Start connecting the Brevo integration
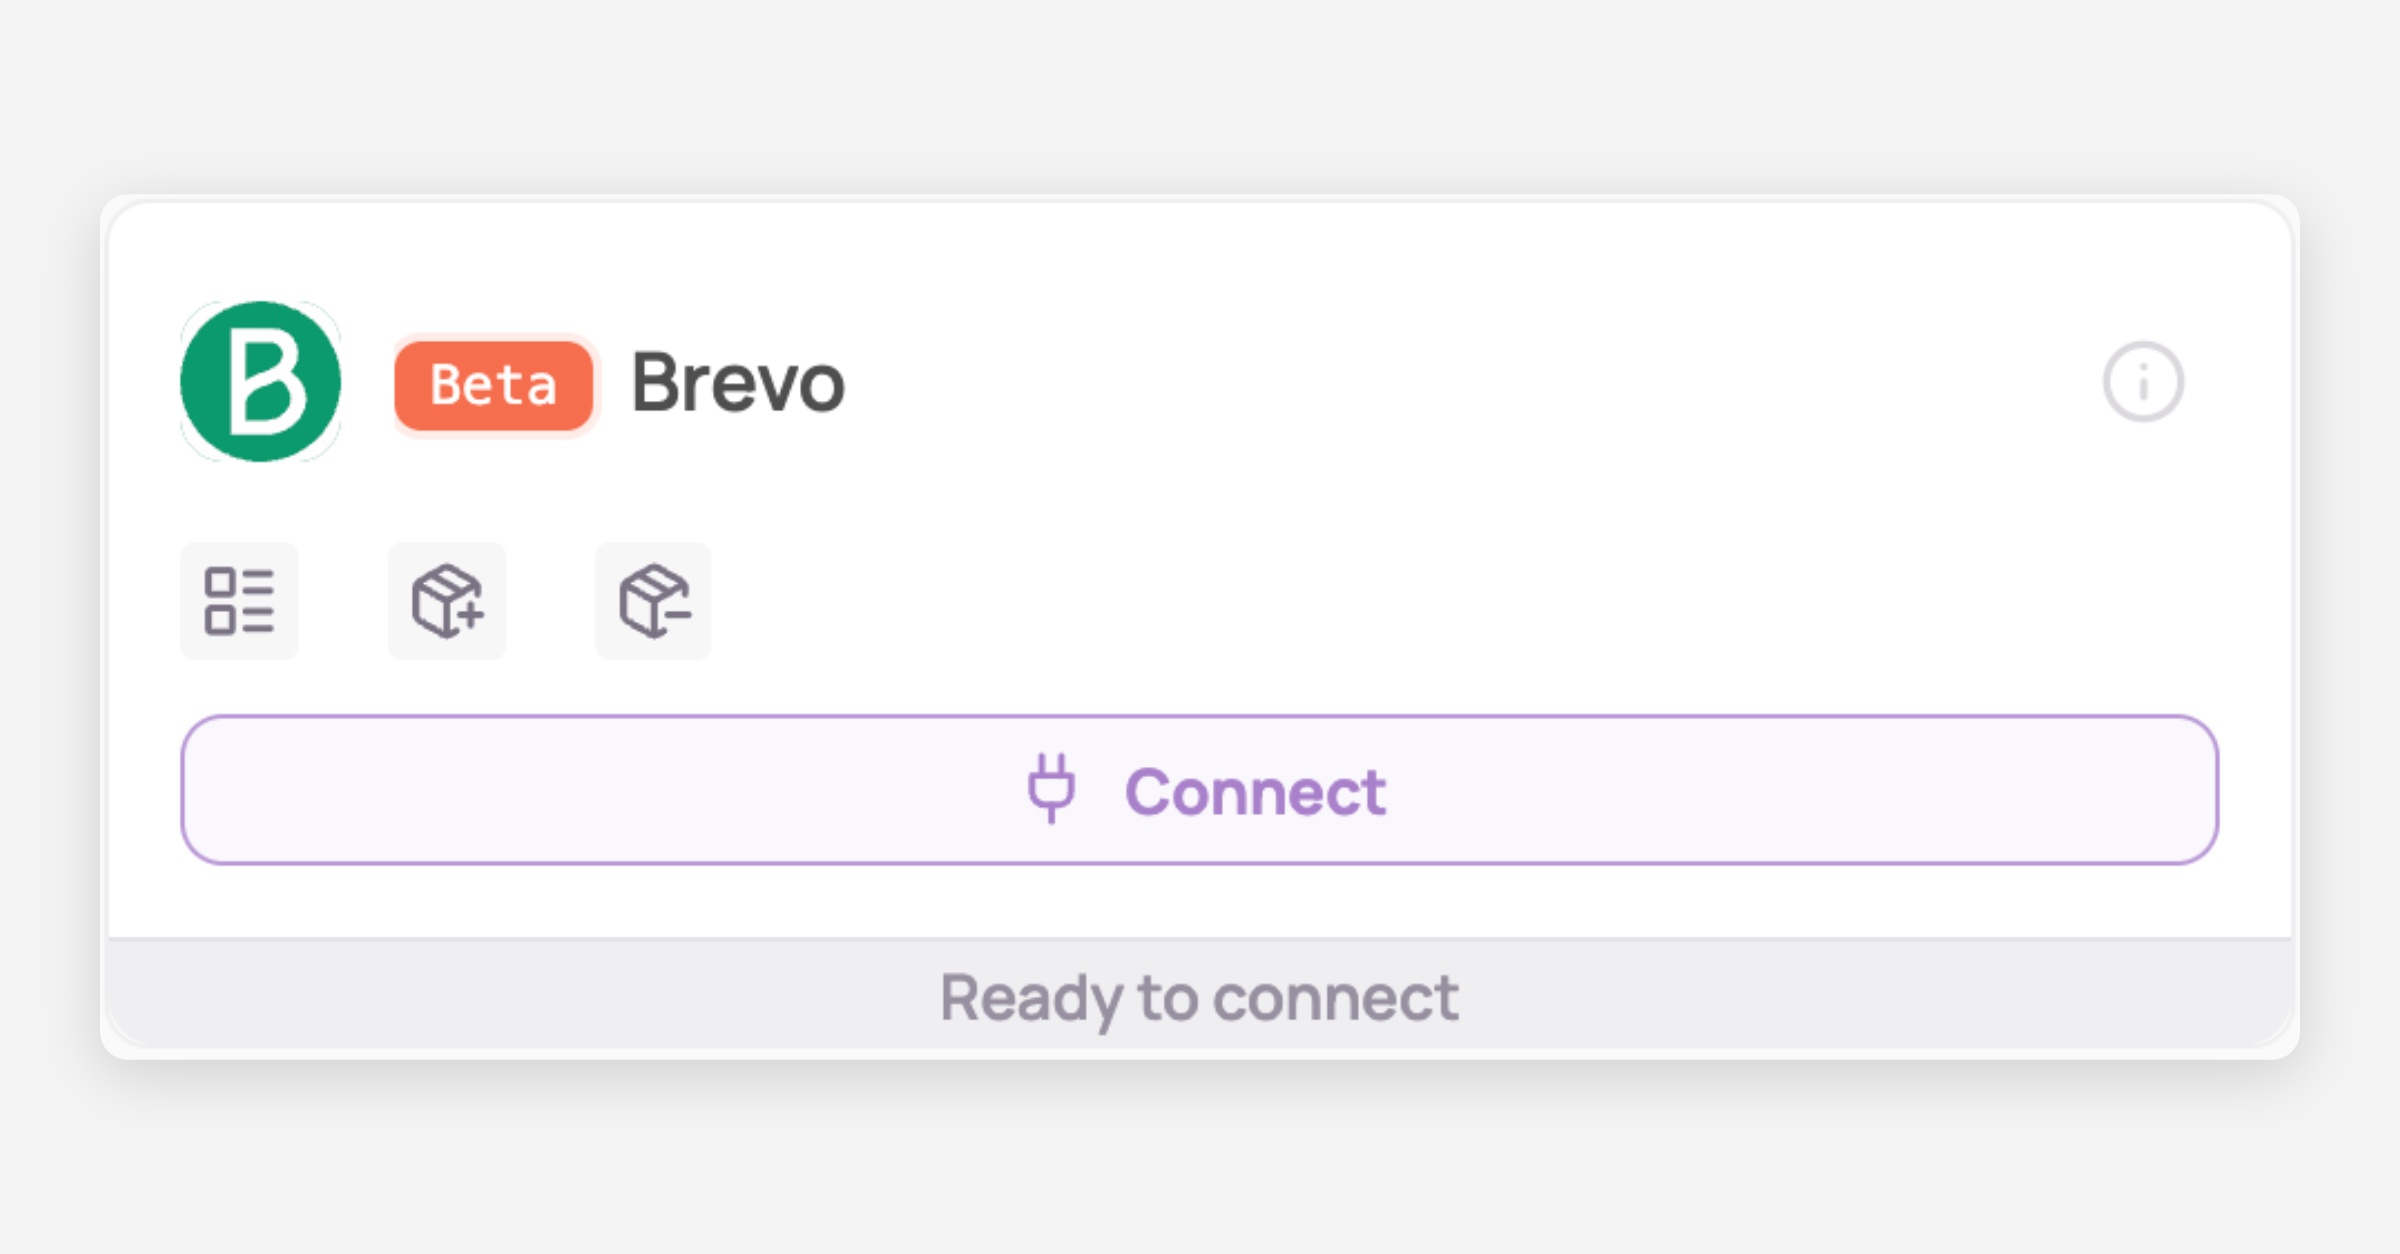 pos(1199,790)
